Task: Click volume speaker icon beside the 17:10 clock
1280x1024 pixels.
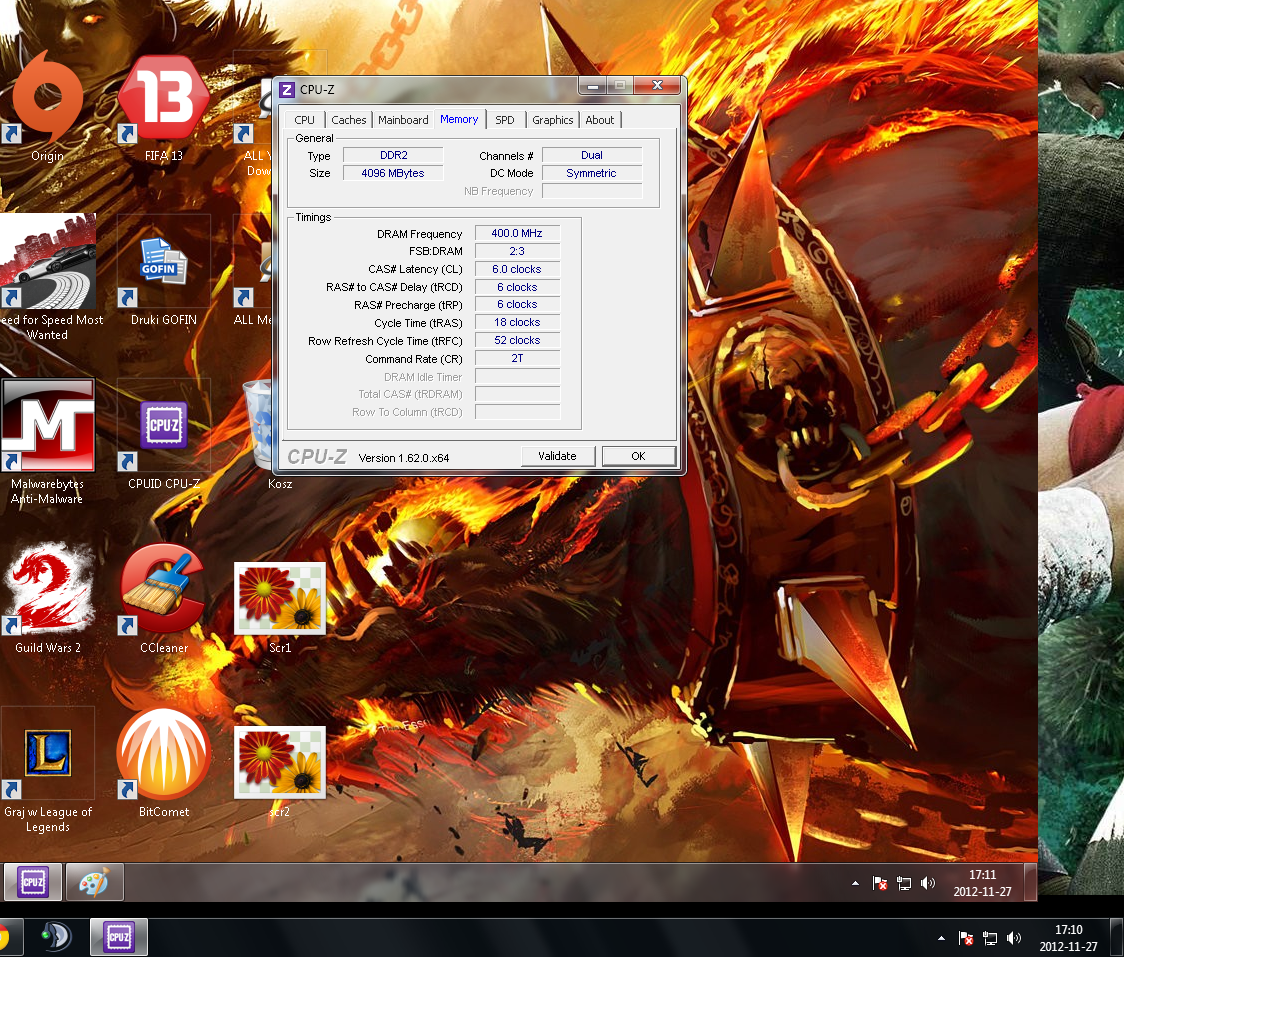Action: click(1014, 938)
